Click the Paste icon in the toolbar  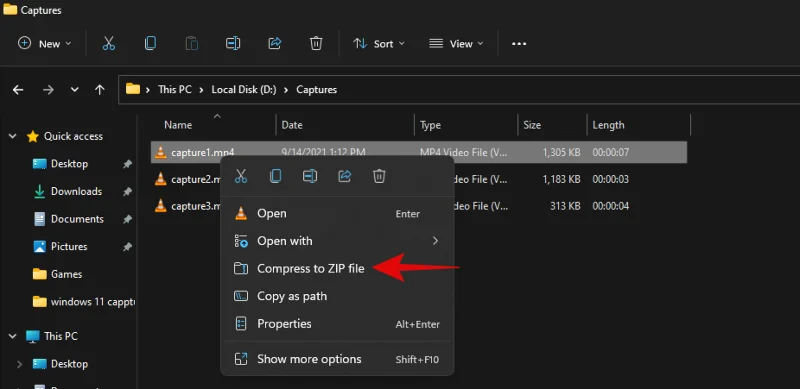191,43
